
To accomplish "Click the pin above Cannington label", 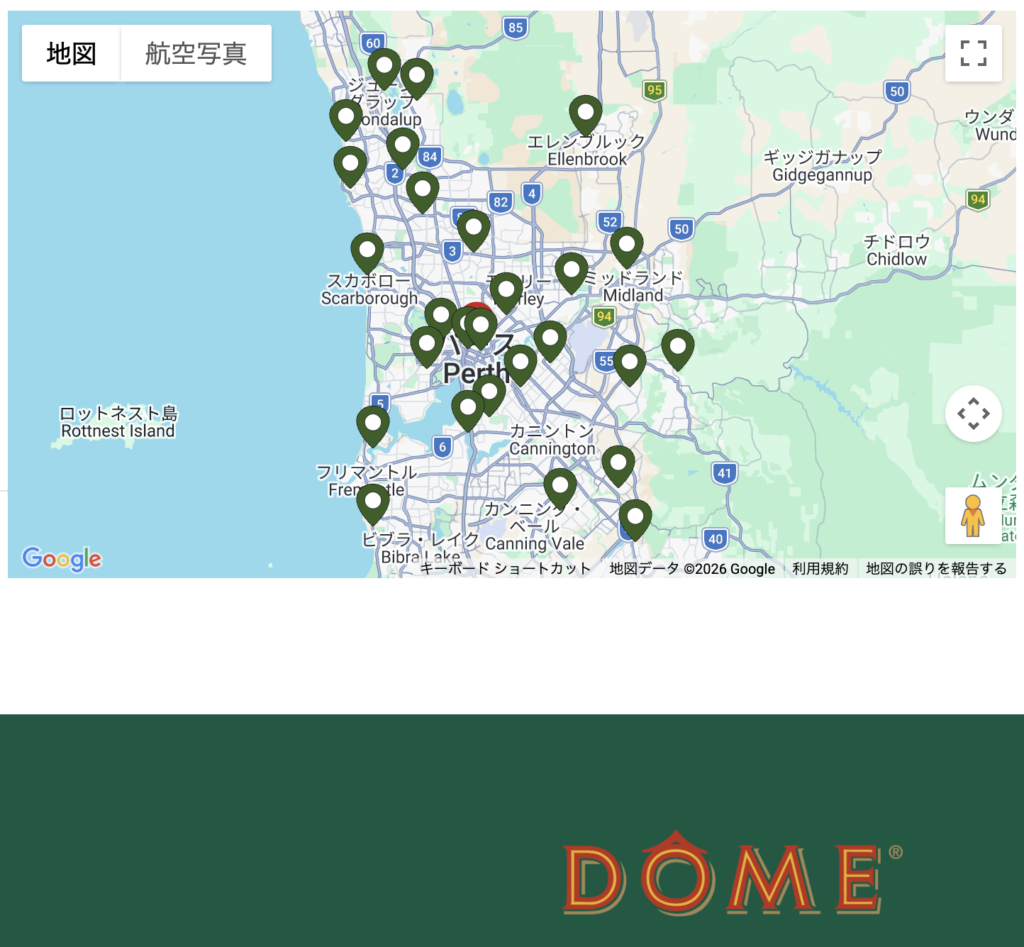I will click(520, 364).
